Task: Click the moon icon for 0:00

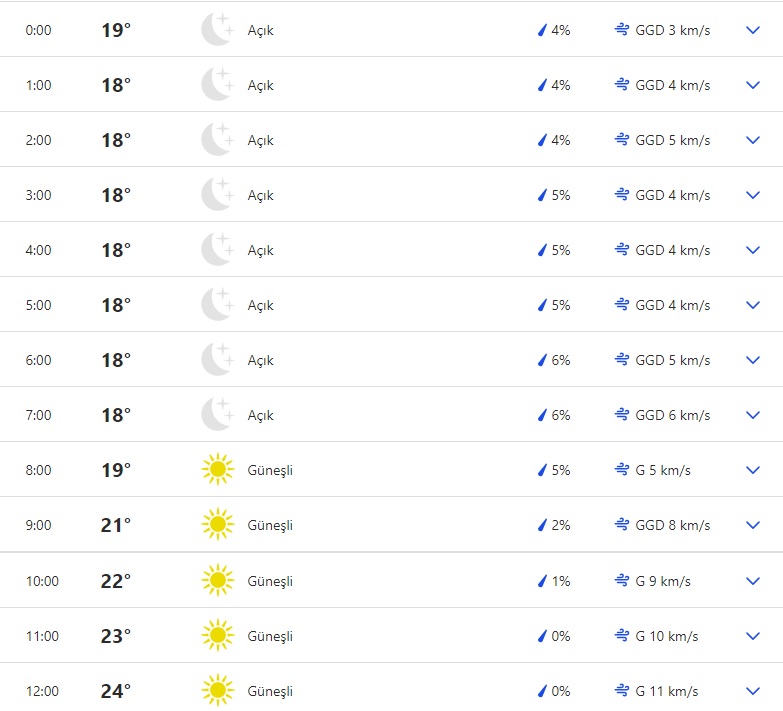Action: (x=217, y=30)
